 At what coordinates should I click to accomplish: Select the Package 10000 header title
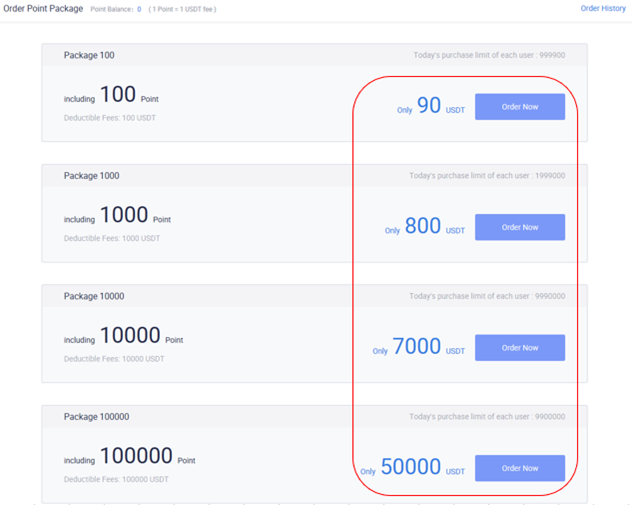pyautogui.click(x=94, y=296)
